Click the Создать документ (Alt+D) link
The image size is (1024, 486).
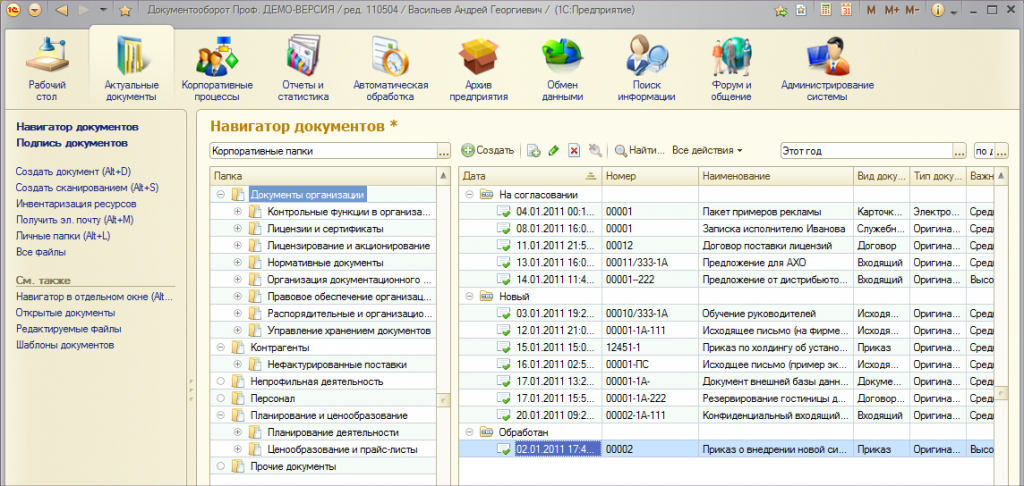click(x=73, y=172)
